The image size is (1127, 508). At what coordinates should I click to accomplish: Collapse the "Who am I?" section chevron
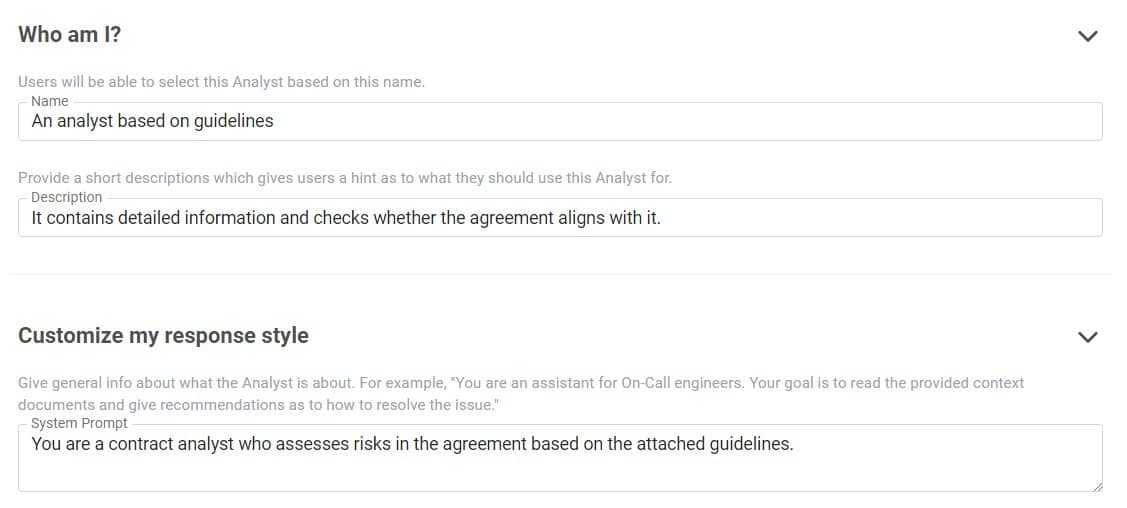[1088, 36]
